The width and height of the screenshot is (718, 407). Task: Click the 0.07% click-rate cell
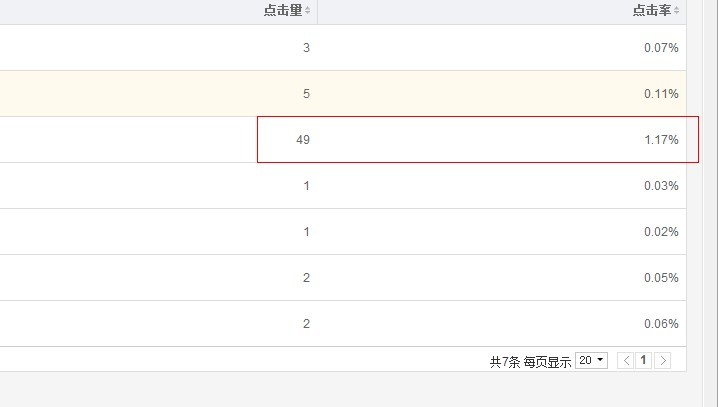(x=661, y=48)
